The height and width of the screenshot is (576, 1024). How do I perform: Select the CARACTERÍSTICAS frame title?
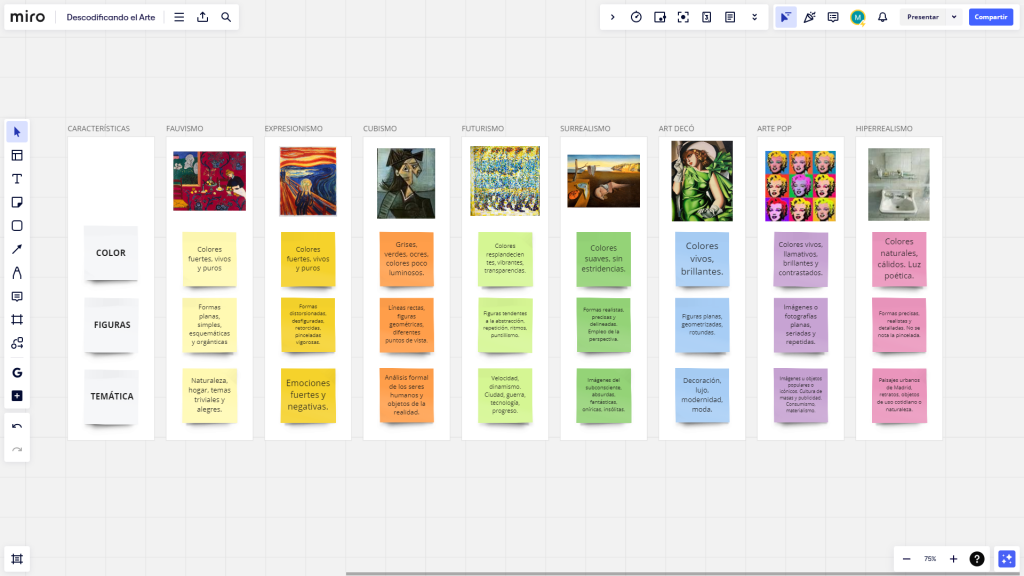(99, 129)
